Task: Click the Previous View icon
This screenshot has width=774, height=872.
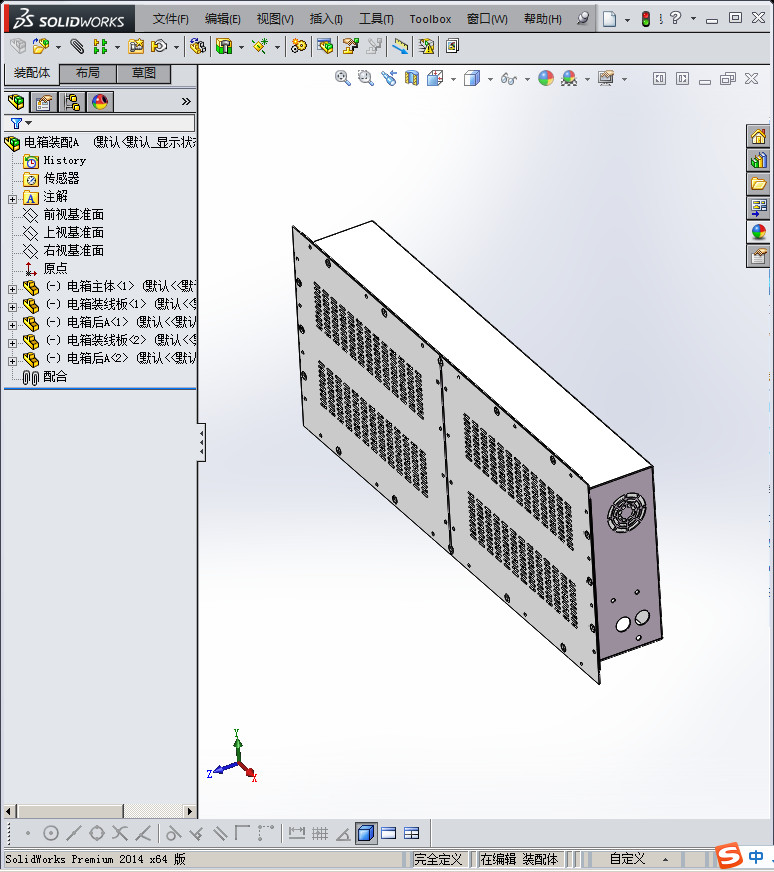Action: pos(389,78)
